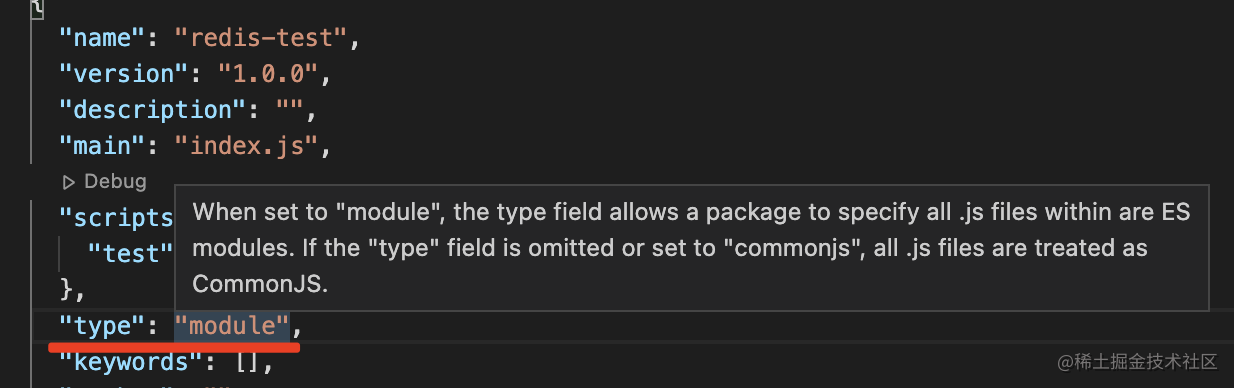Select the highlighted "module" value
This screenshot has width=1234, height=388.
tap(232, 325)
